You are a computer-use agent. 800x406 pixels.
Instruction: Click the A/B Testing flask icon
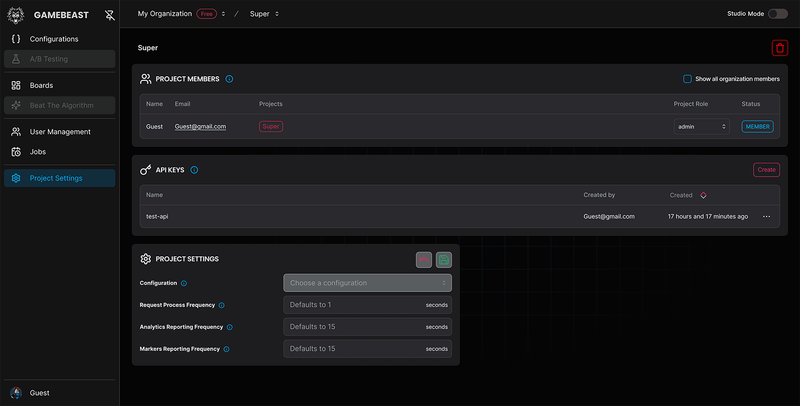[16, 59]
